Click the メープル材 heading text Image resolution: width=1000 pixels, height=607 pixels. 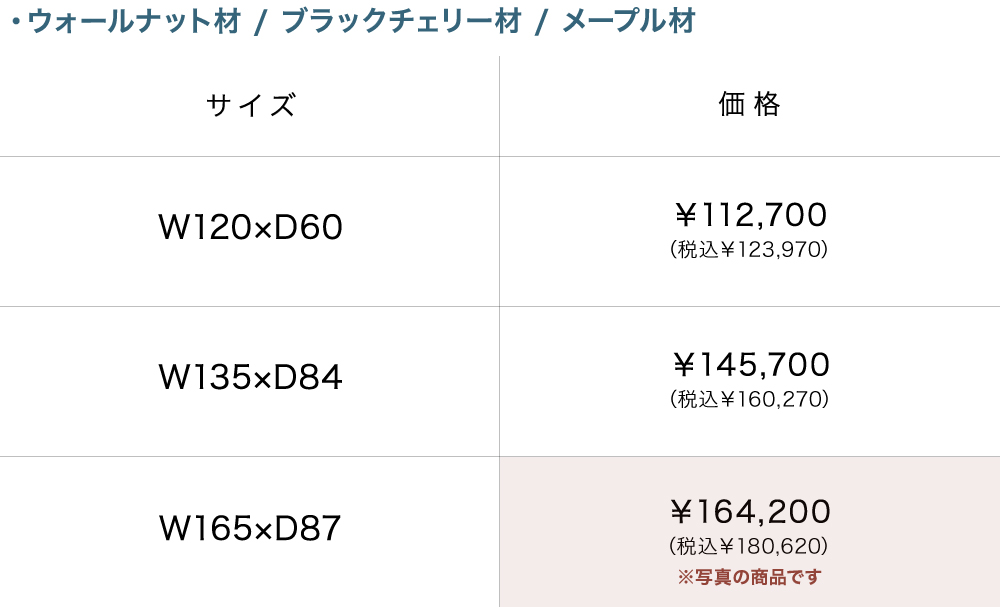coord(629,22)
